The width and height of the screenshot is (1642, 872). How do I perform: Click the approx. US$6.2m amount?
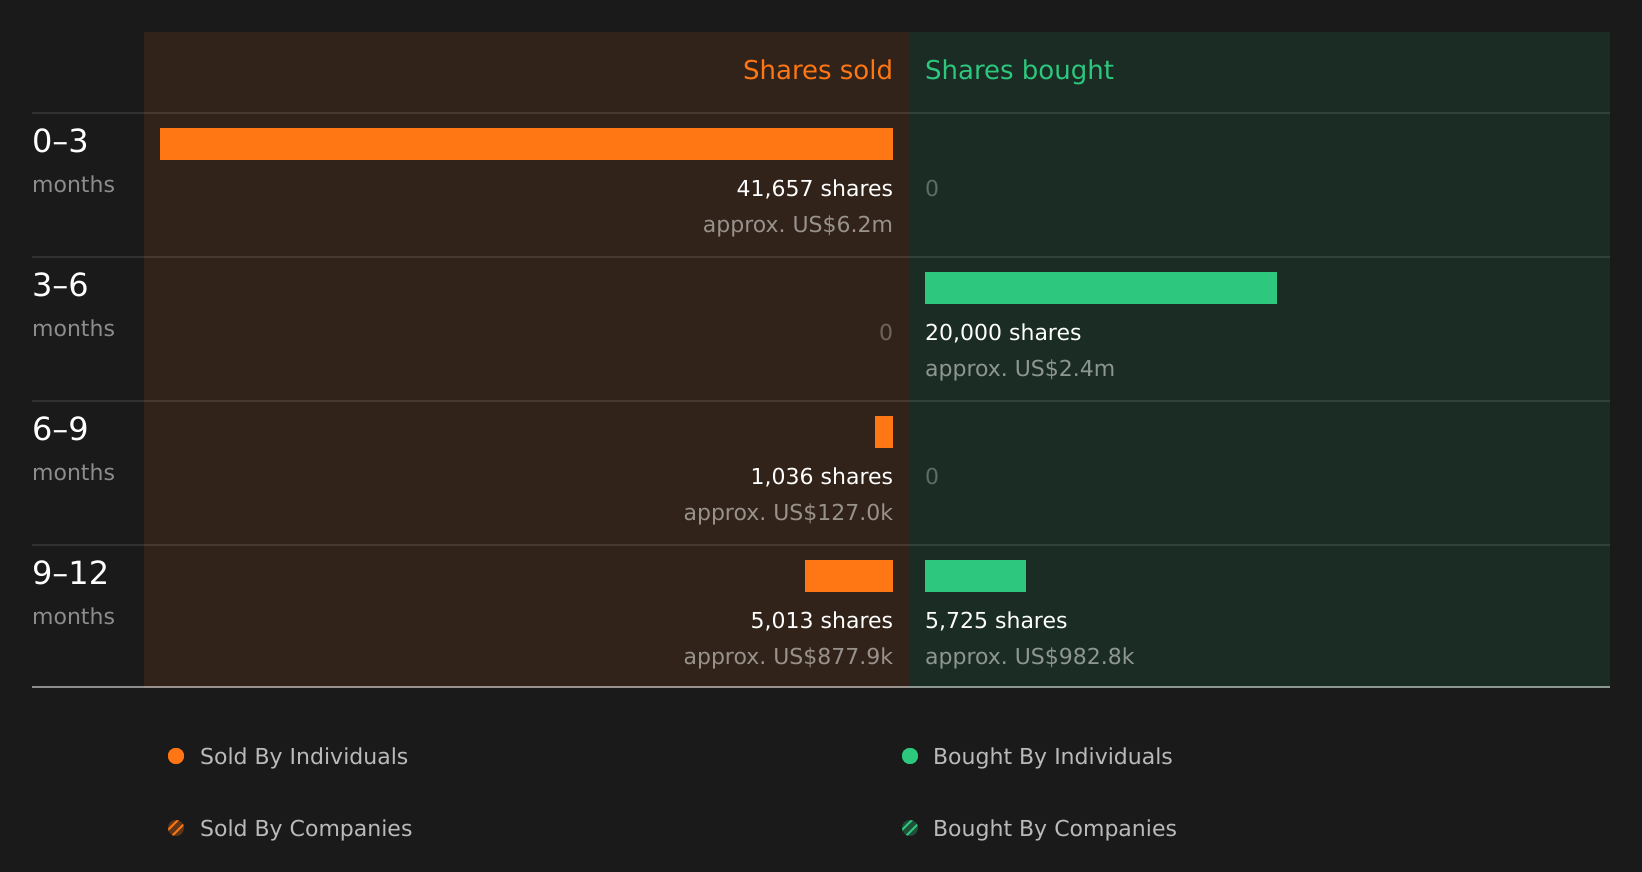(797, 225)
